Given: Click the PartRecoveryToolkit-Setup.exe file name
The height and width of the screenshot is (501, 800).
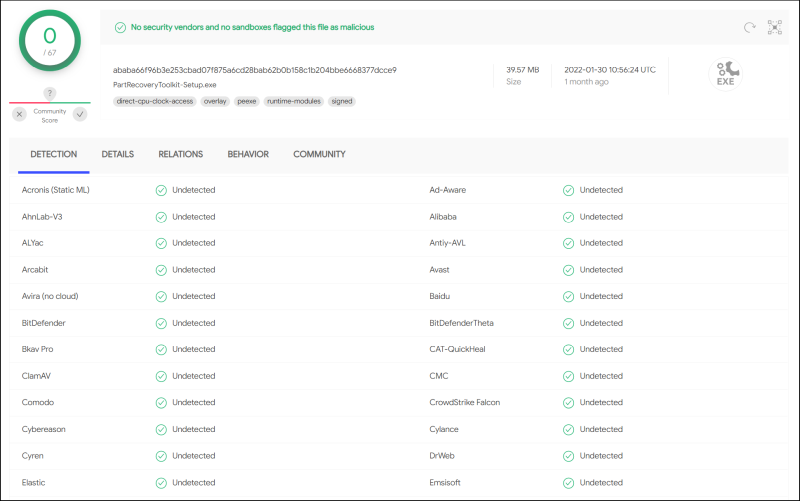Looking at the screenshot, I should click(165, 85).
